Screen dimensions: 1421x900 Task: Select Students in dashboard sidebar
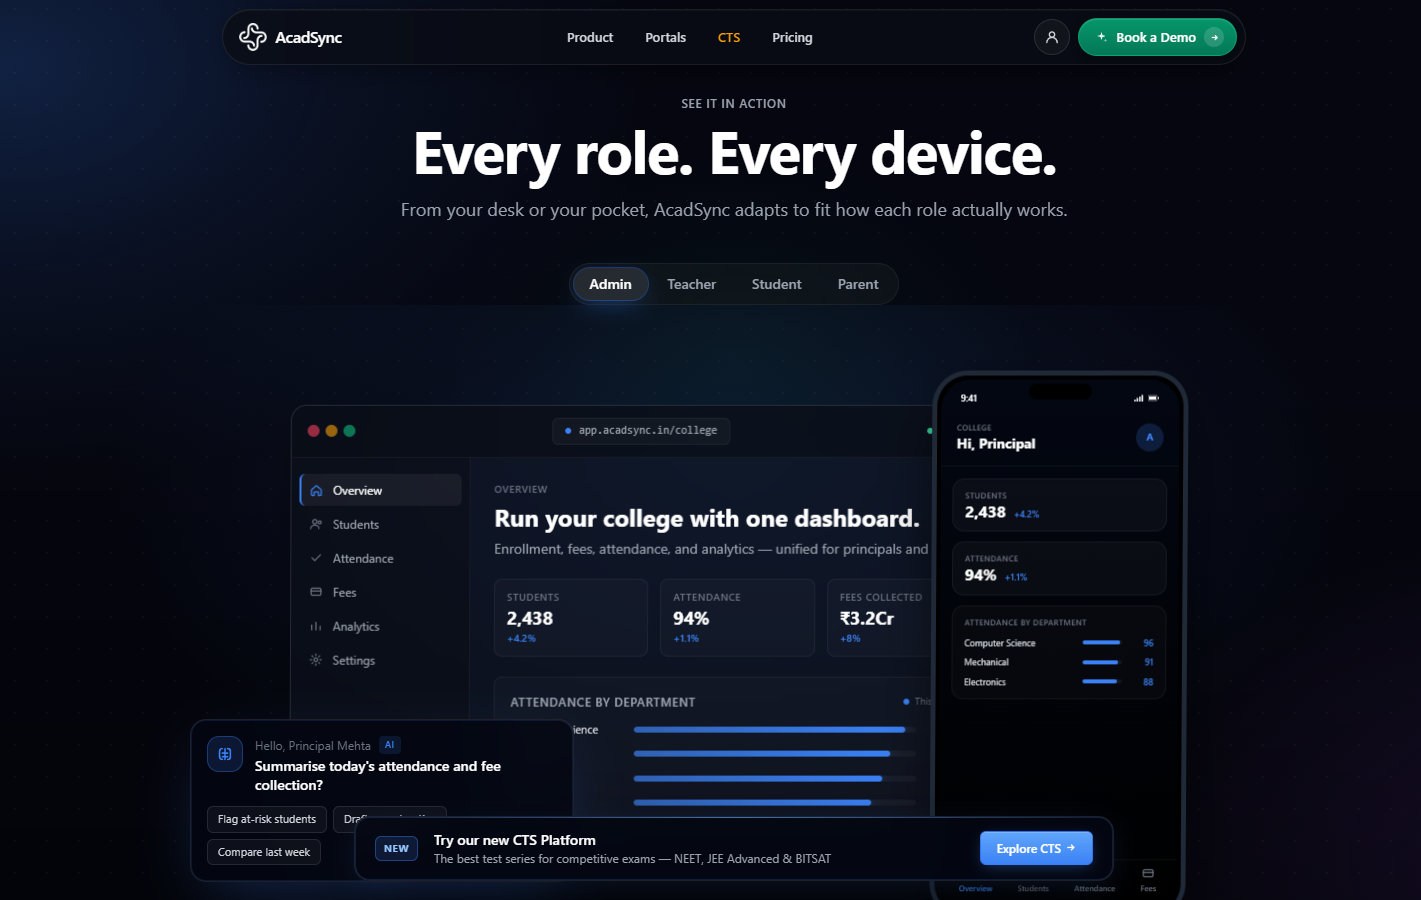tap(380, 524)
